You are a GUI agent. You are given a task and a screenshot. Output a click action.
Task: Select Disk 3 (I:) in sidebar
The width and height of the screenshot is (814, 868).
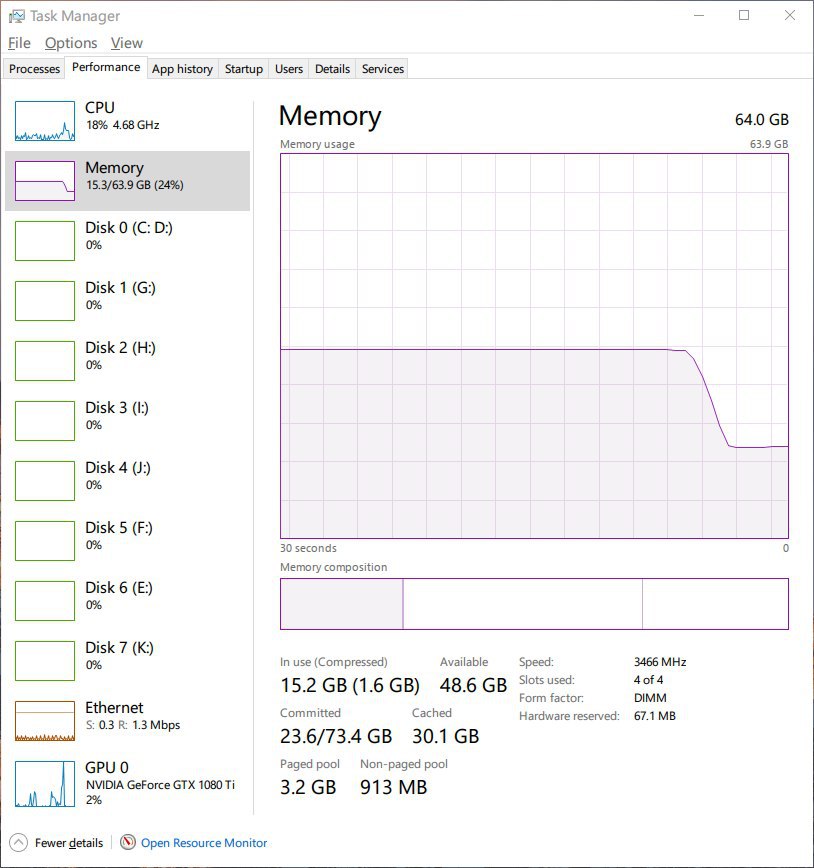click(x=127, y=421)
